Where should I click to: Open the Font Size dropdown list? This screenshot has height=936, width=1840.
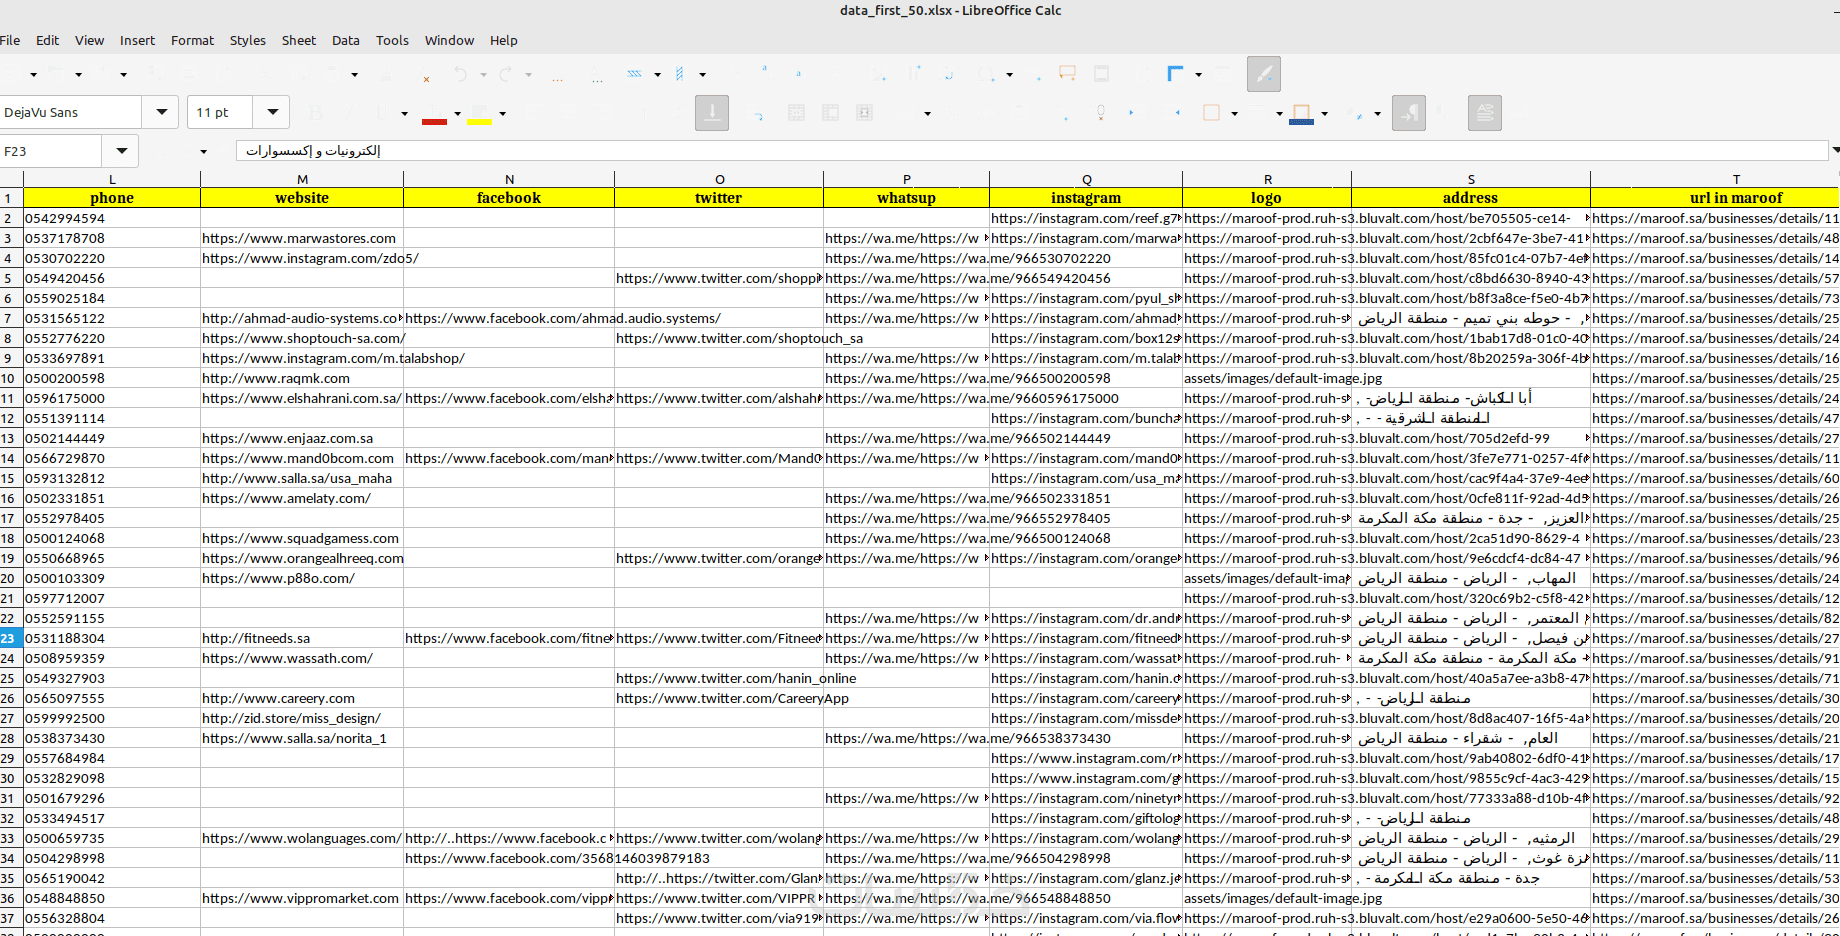tap(272, 112)
